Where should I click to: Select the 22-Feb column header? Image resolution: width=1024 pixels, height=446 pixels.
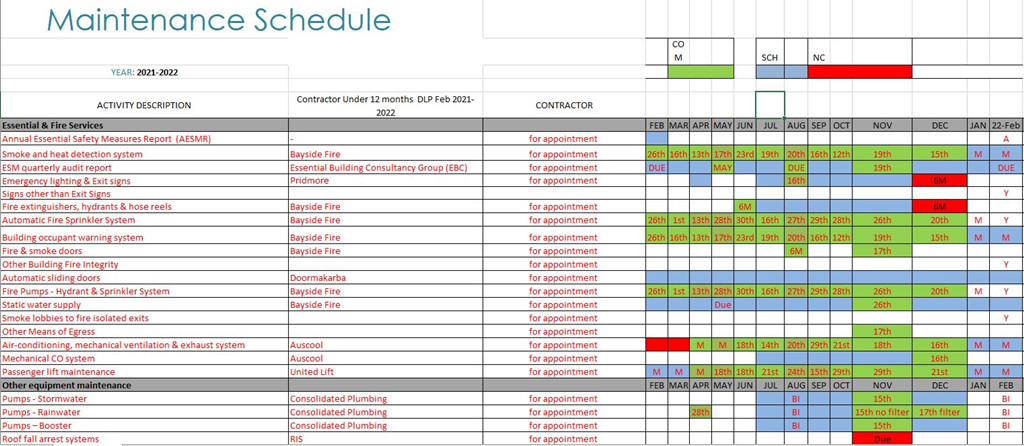point(1006,125)
